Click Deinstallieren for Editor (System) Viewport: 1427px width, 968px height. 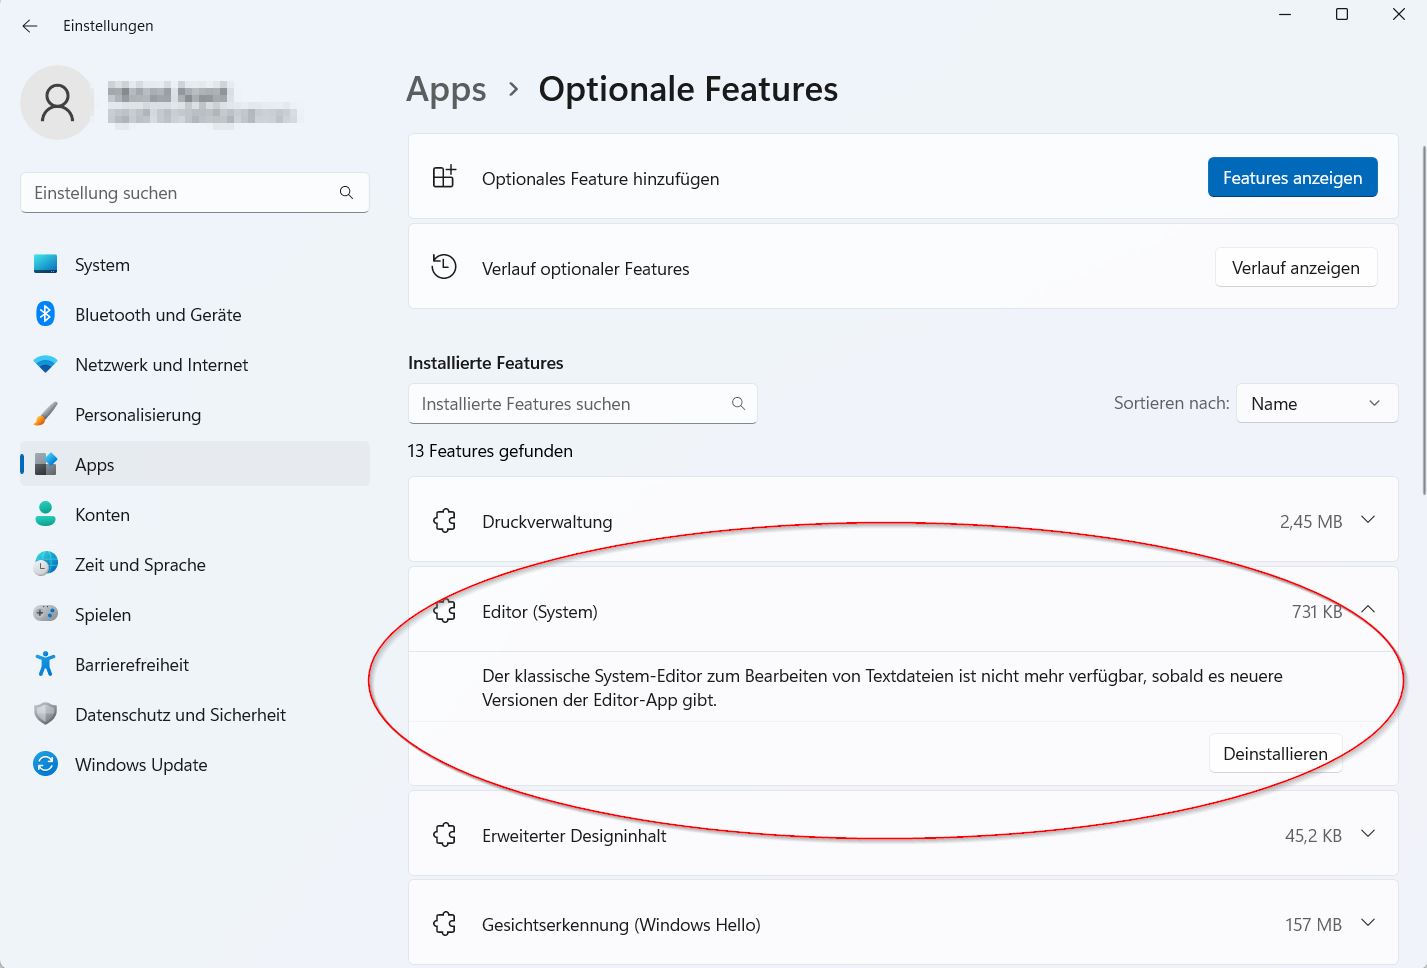pos(1275,754)
